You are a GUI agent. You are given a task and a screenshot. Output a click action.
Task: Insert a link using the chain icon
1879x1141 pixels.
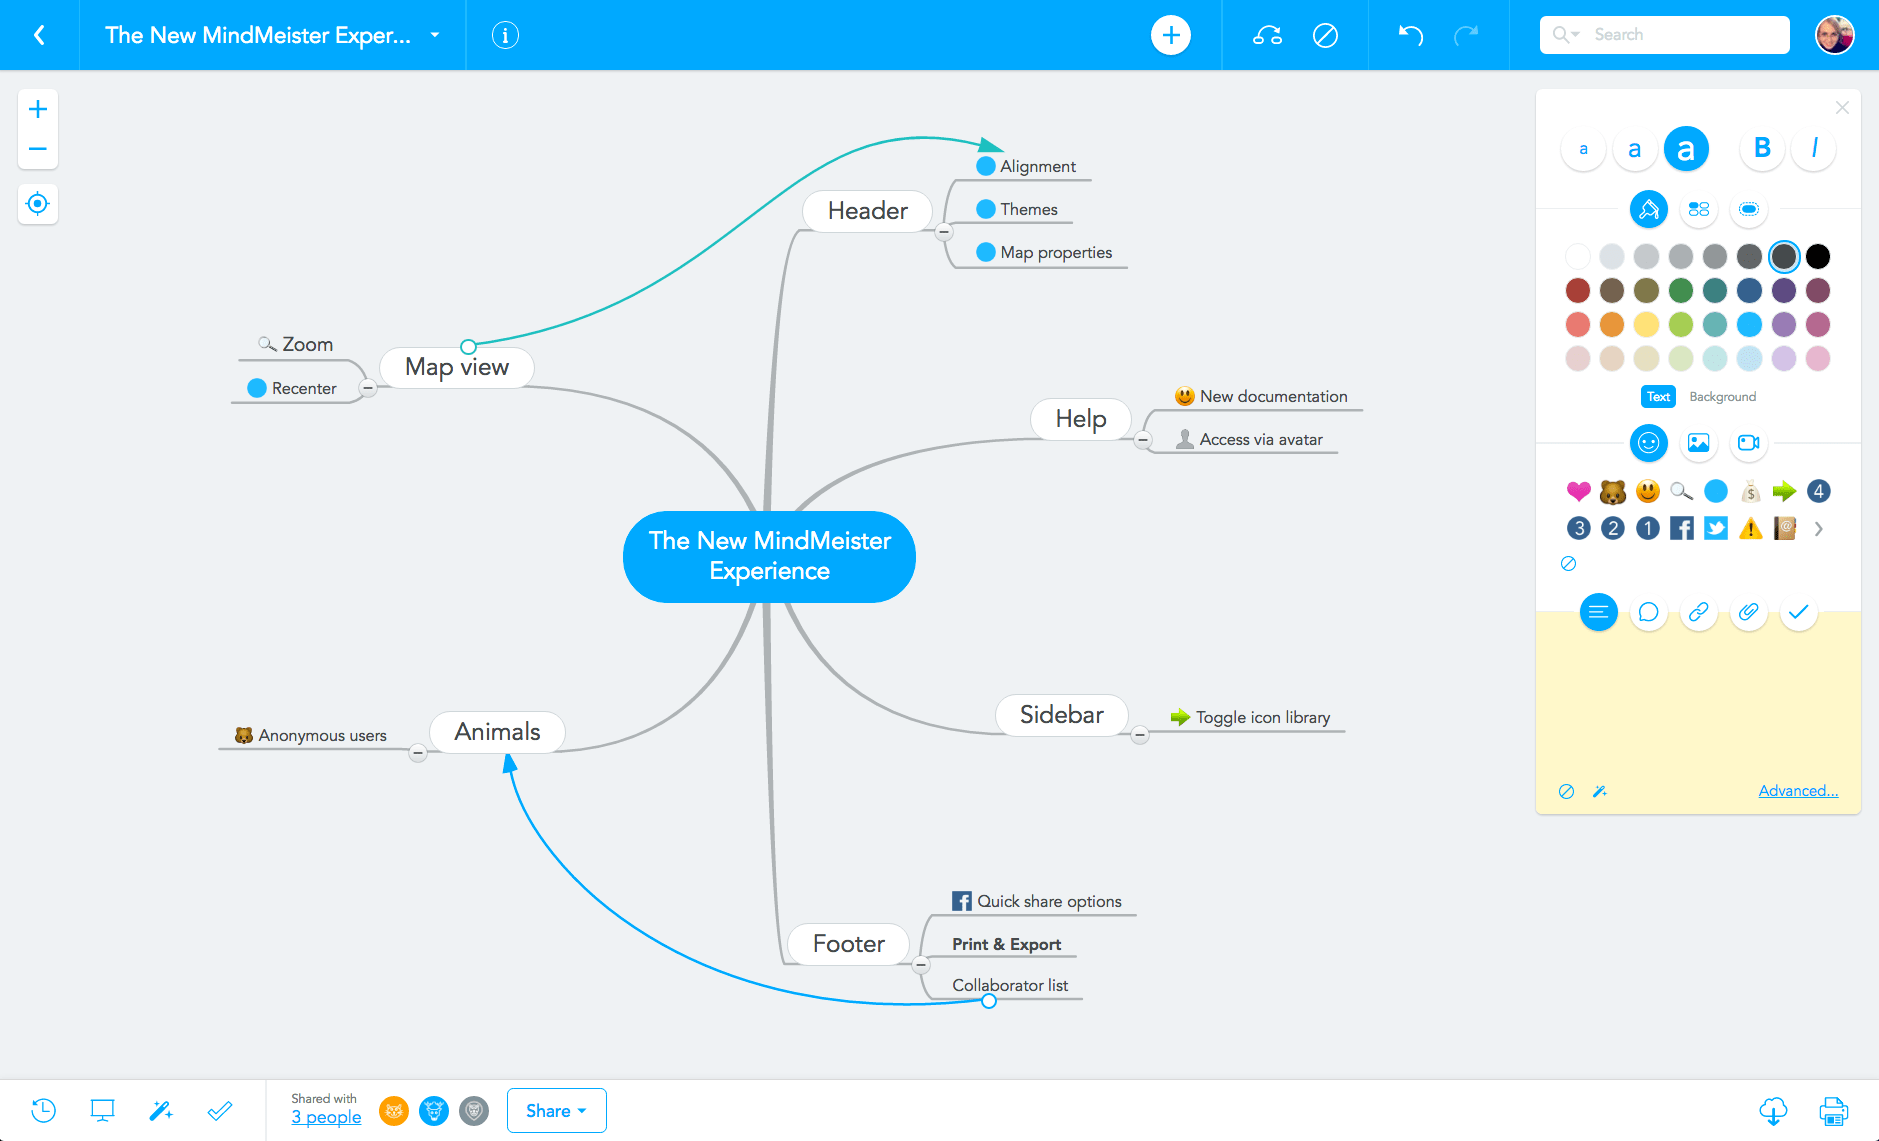1698,612
